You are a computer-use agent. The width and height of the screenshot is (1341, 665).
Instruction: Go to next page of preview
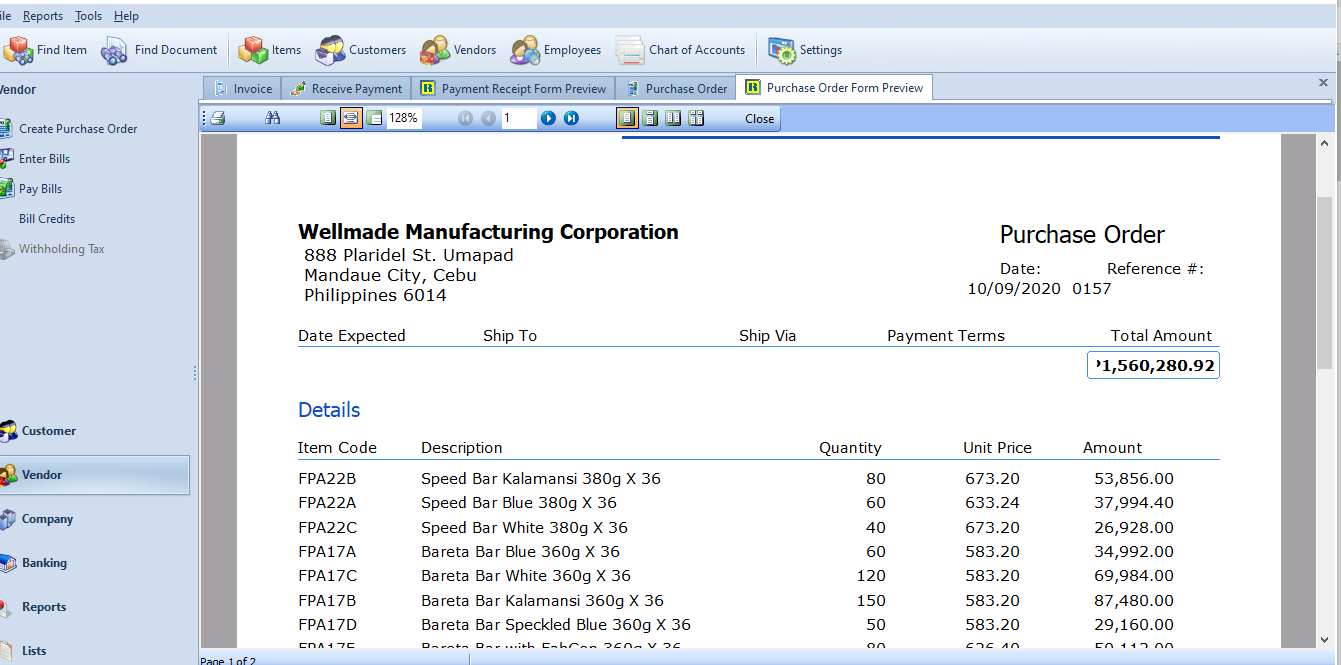click(548, 118)
